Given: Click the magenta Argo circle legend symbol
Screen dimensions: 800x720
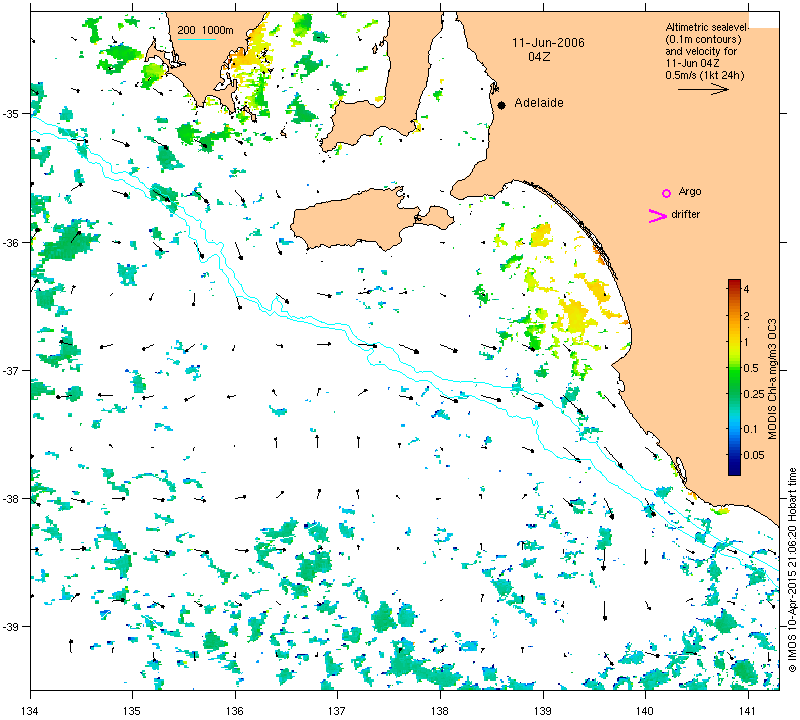Looking at the screenshot, I should pos(666,193).
